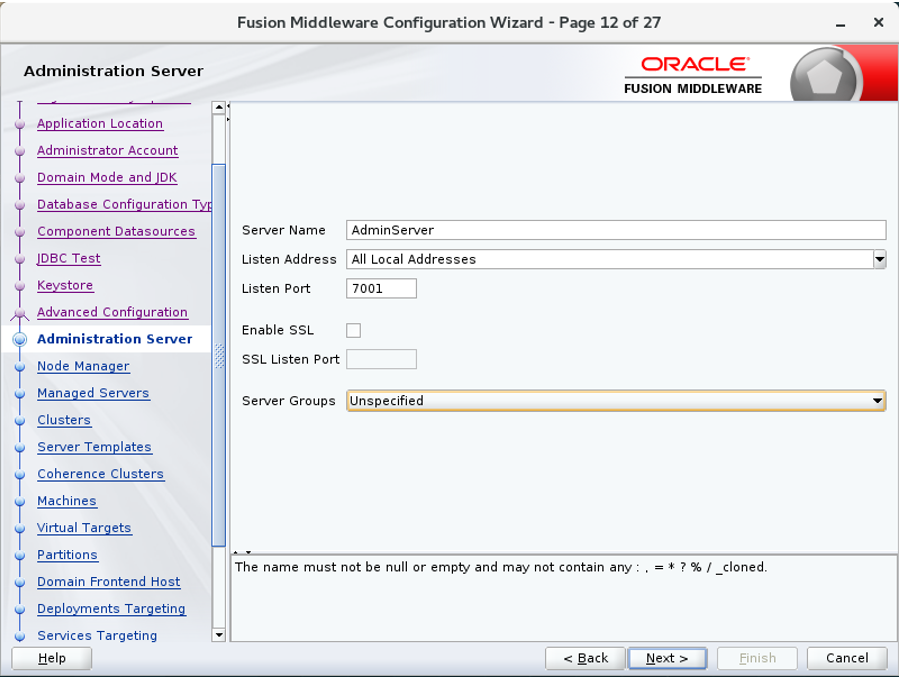The image size is (902, 682).
Task: Proceed with the Next button
Action: click(x=667, y=658)
